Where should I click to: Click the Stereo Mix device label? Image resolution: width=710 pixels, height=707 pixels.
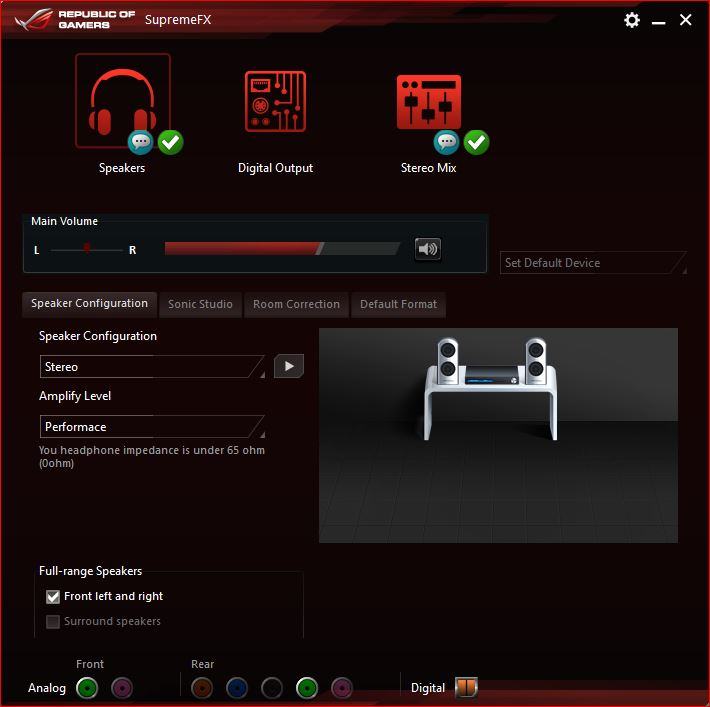[428, 168]
